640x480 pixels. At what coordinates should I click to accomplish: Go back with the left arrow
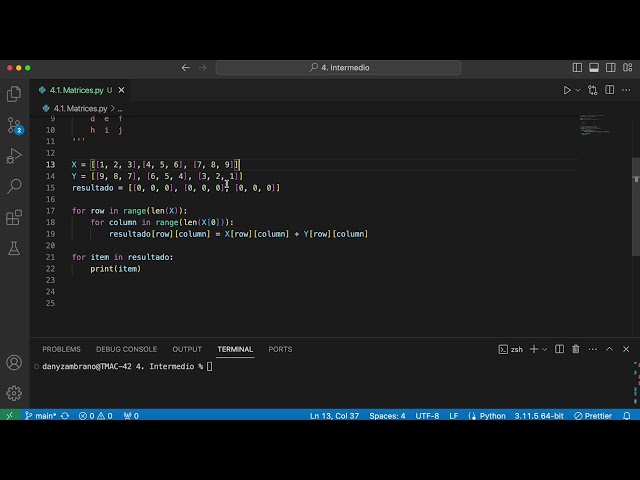(x=186, y=68)
